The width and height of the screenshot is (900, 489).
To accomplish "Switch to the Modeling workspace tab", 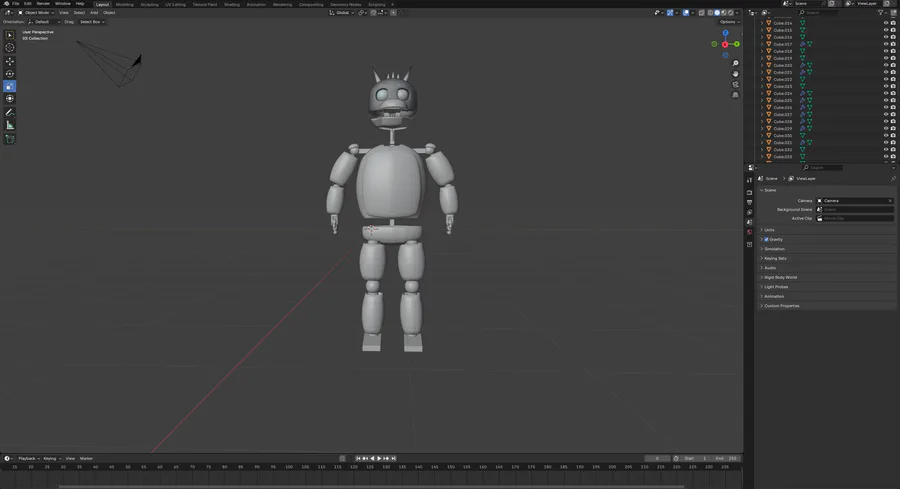I will click(125, 4).
